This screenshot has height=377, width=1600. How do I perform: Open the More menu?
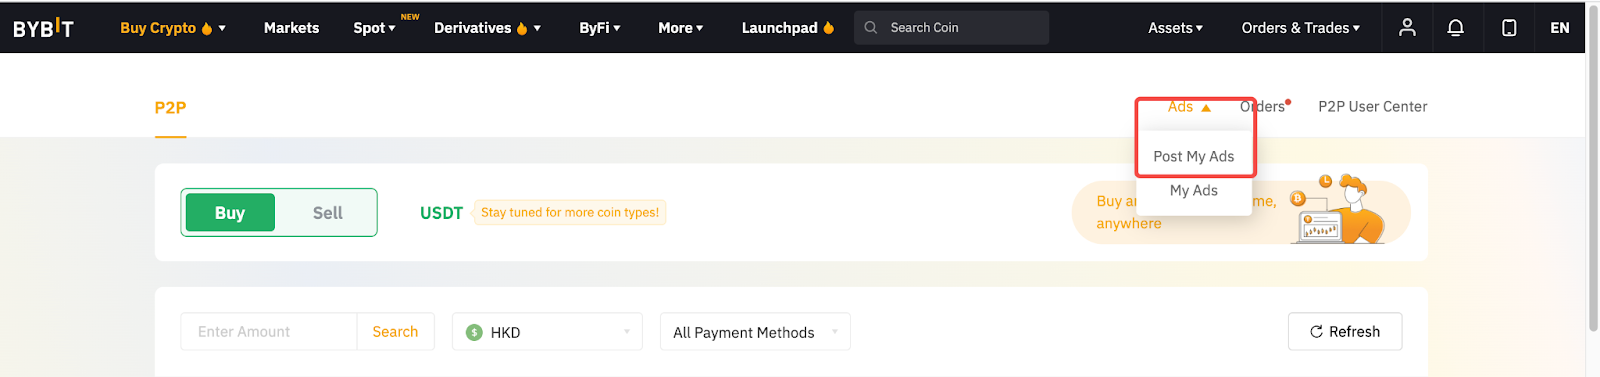pos(680,28)
